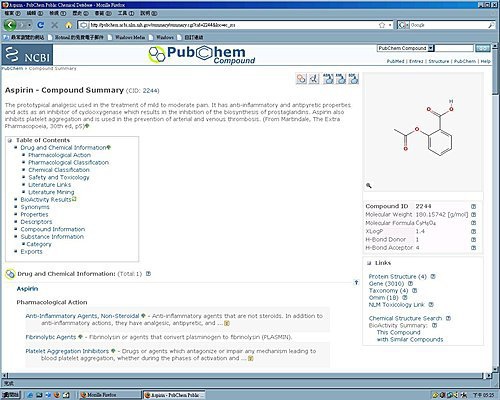Collapse the Table of Contents box
The image size is (500, 400).
[10, 140]
